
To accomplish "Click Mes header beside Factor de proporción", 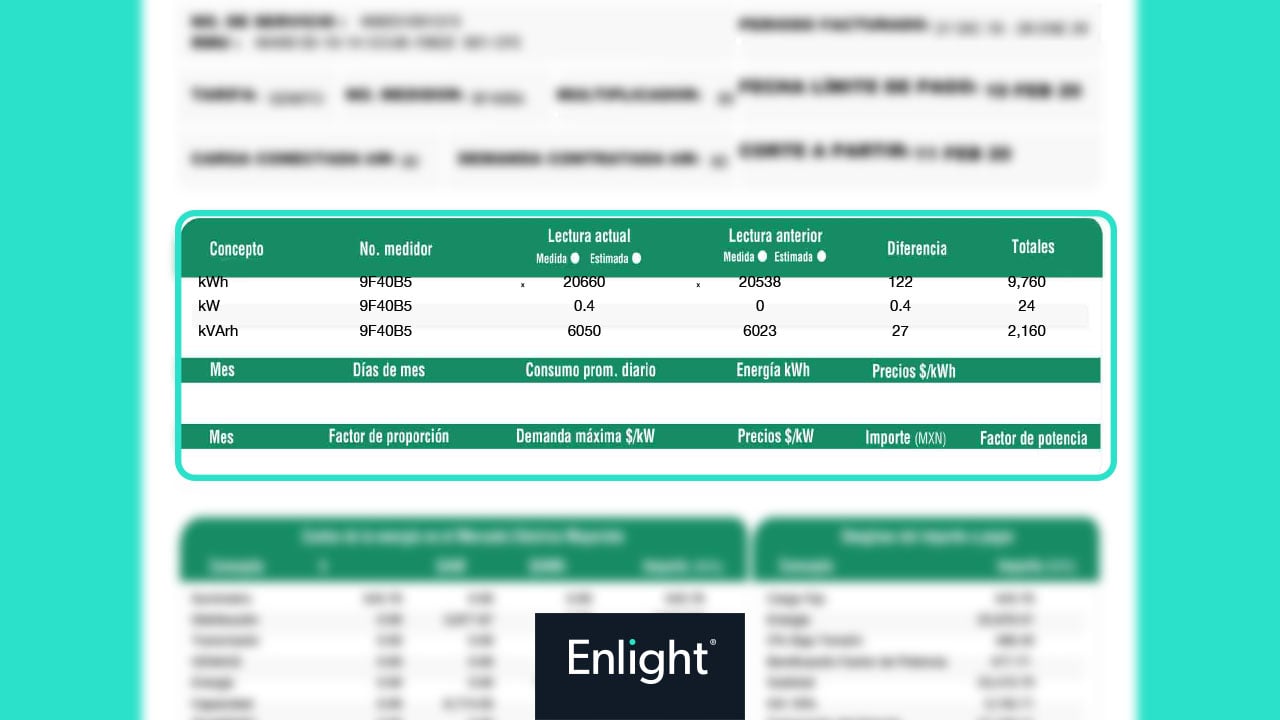I will tap(221, 437).
